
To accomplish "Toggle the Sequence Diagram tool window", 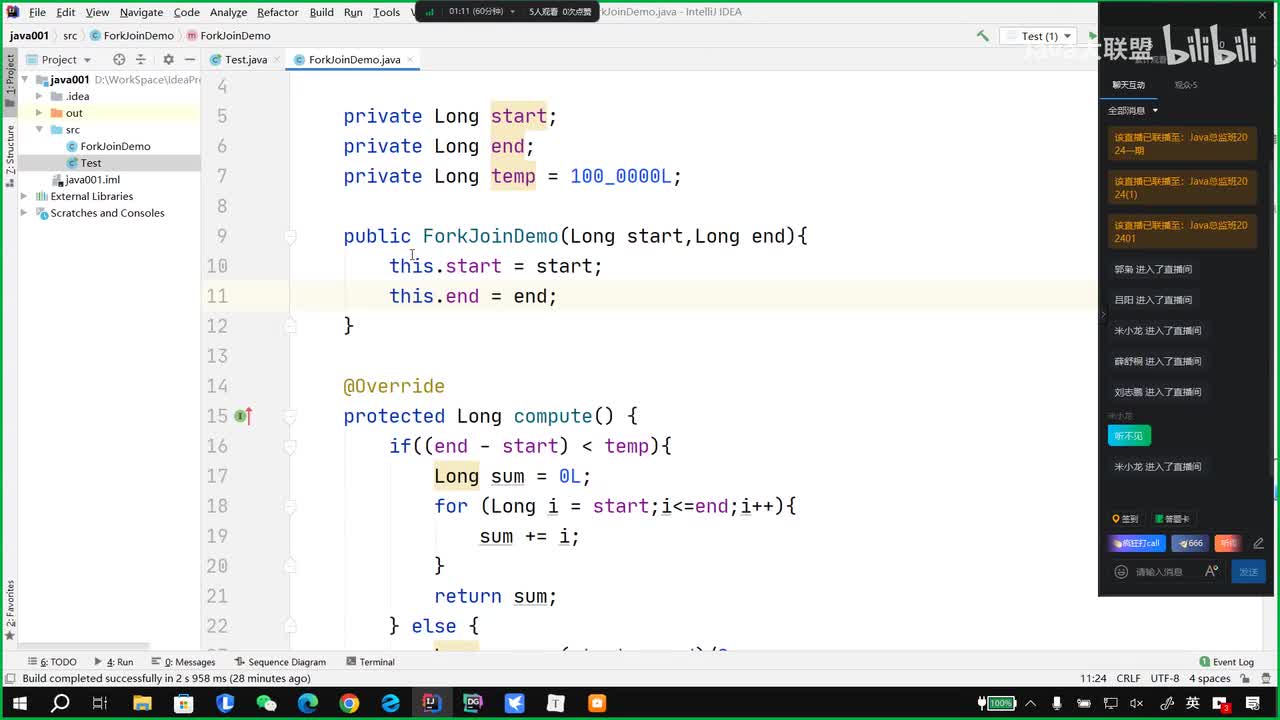I will click(280, 662).
